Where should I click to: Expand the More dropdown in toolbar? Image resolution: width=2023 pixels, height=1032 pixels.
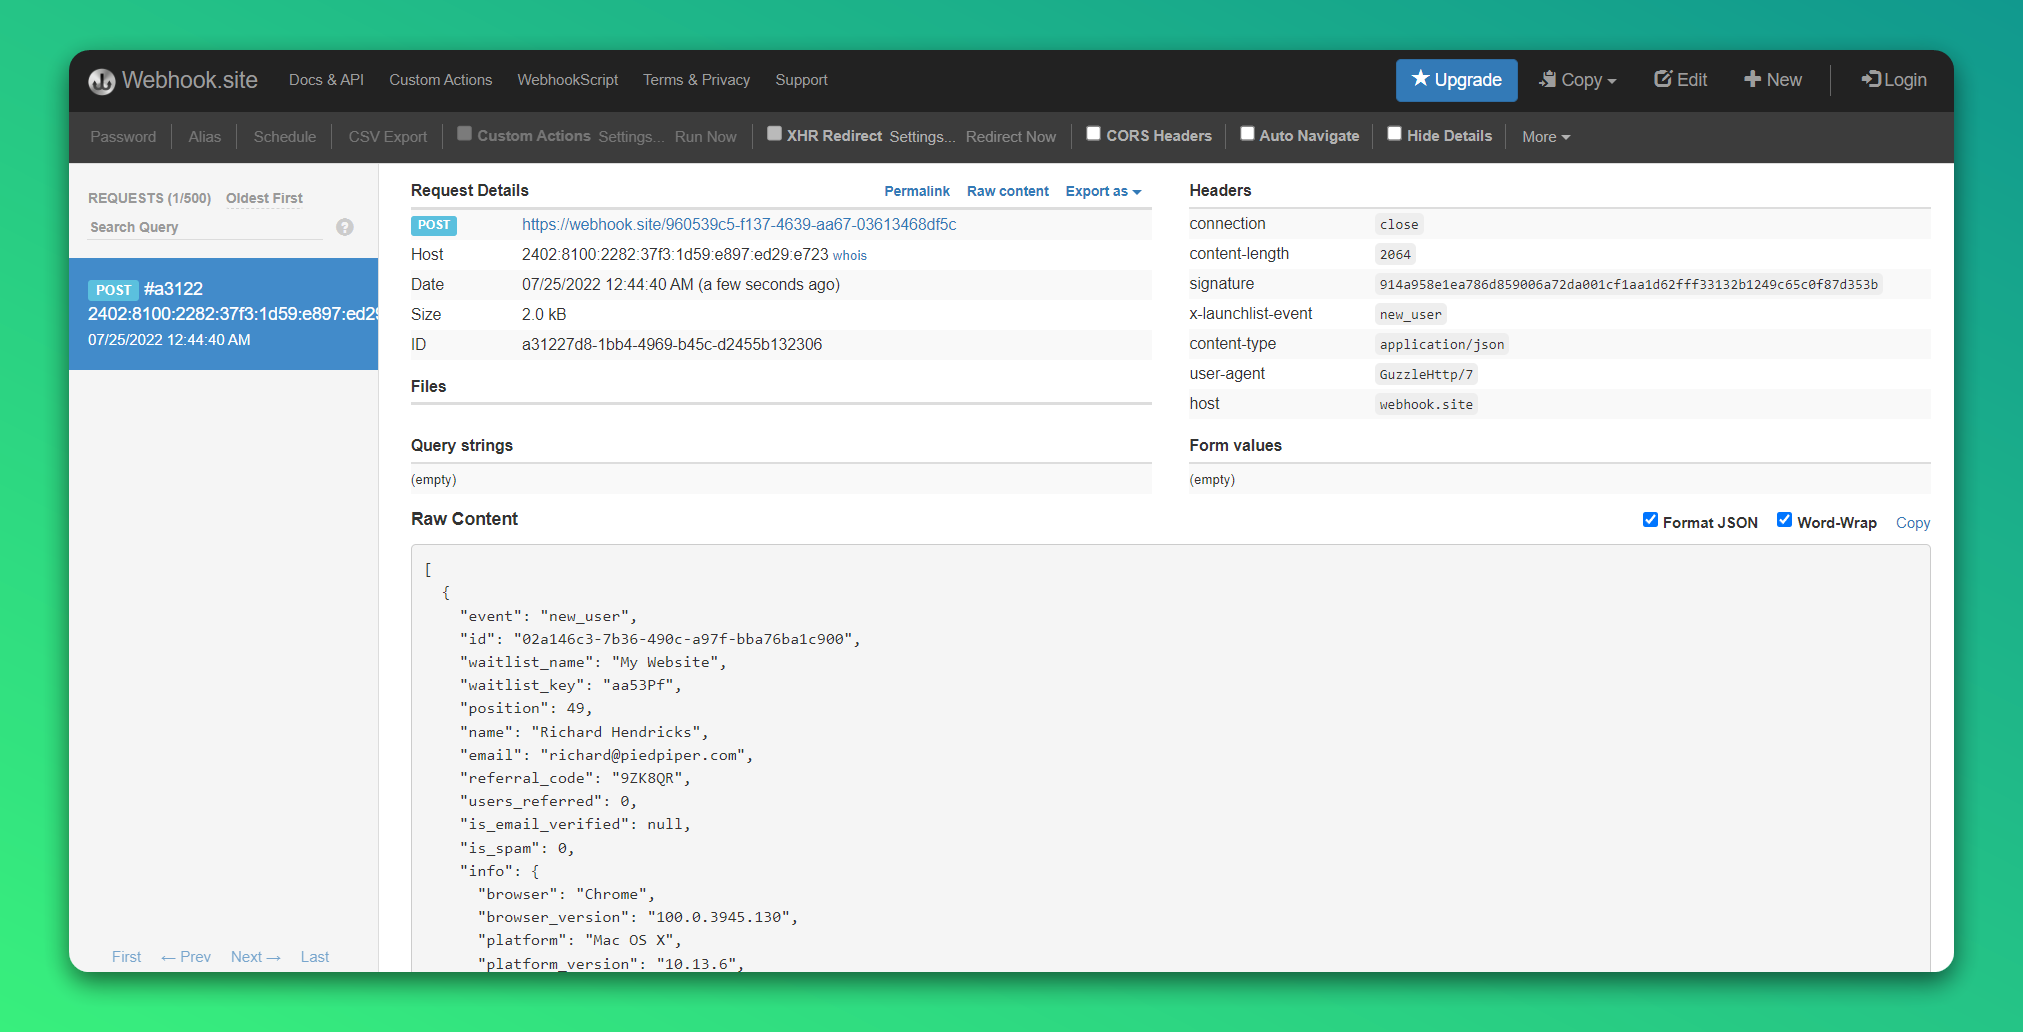click(1546, 137)
